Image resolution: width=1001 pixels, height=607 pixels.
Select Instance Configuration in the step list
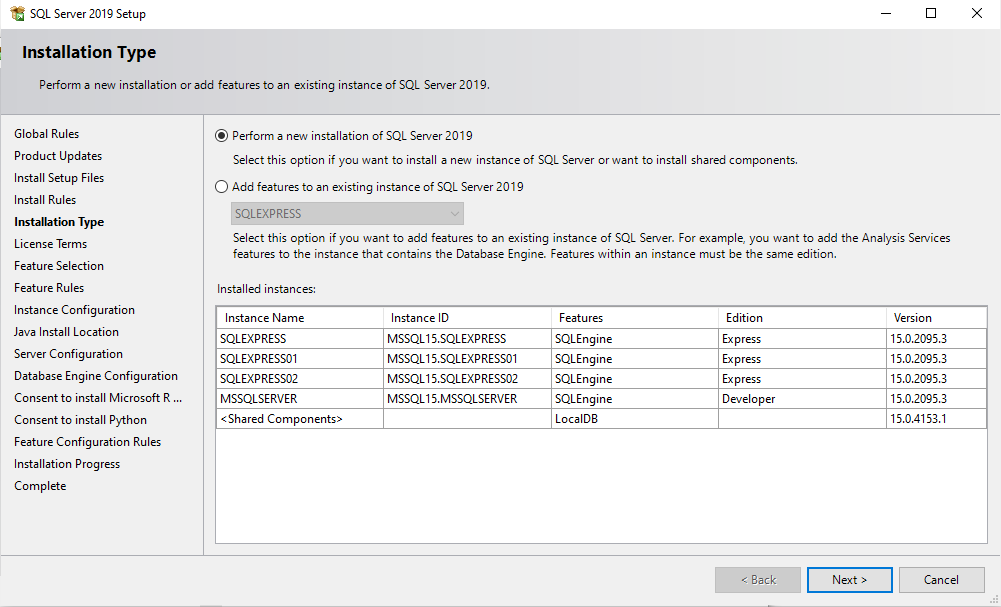[74, 310]
